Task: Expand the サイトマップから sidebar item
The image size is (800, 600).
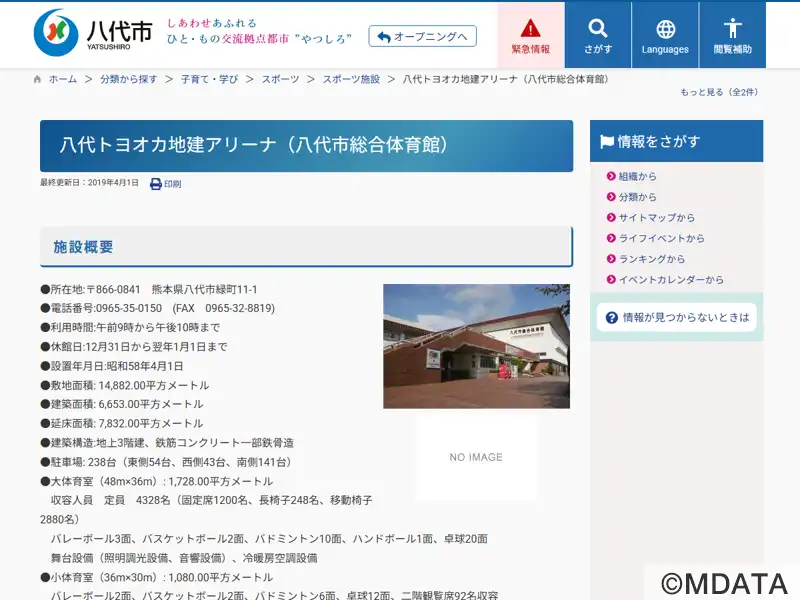Action: point(651,218)
